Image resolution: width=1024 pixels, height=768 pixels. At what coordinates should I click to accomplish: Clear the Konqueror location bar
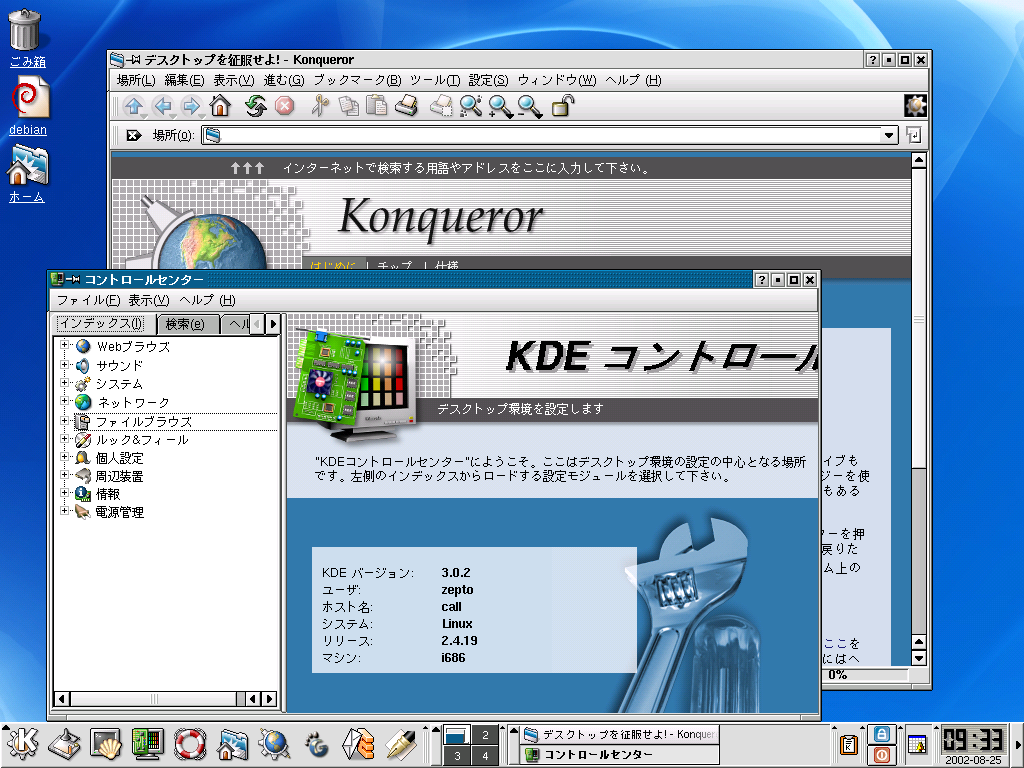coord(133,135)
